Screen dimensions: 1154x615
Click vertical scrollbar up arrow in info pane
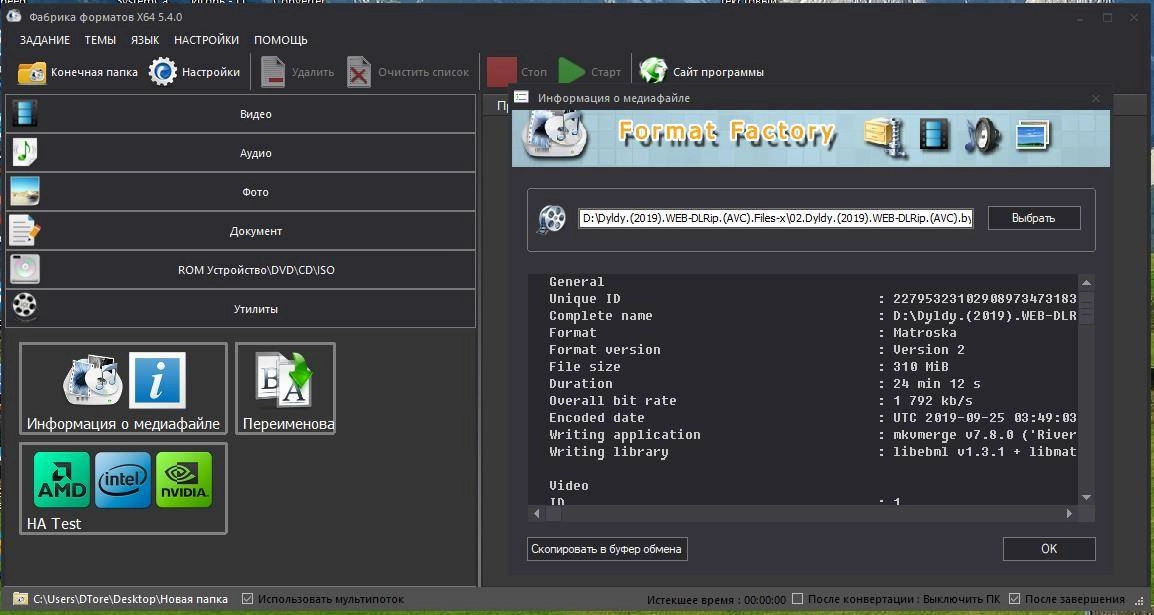pyautogui.click(x=1086, y=282)
